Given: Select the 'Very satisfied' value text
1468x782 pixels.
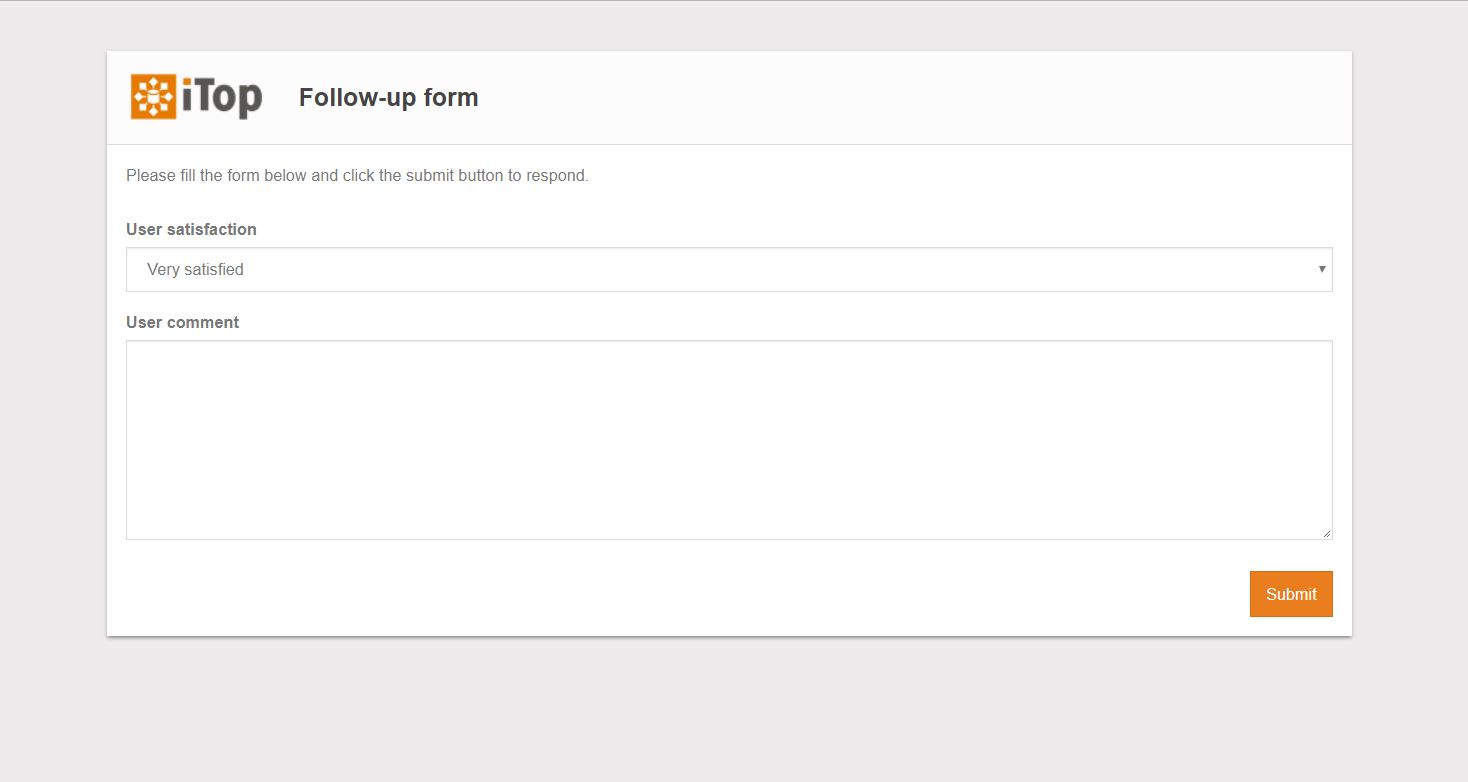Looking at the screenshot, I should click(195, 270).
